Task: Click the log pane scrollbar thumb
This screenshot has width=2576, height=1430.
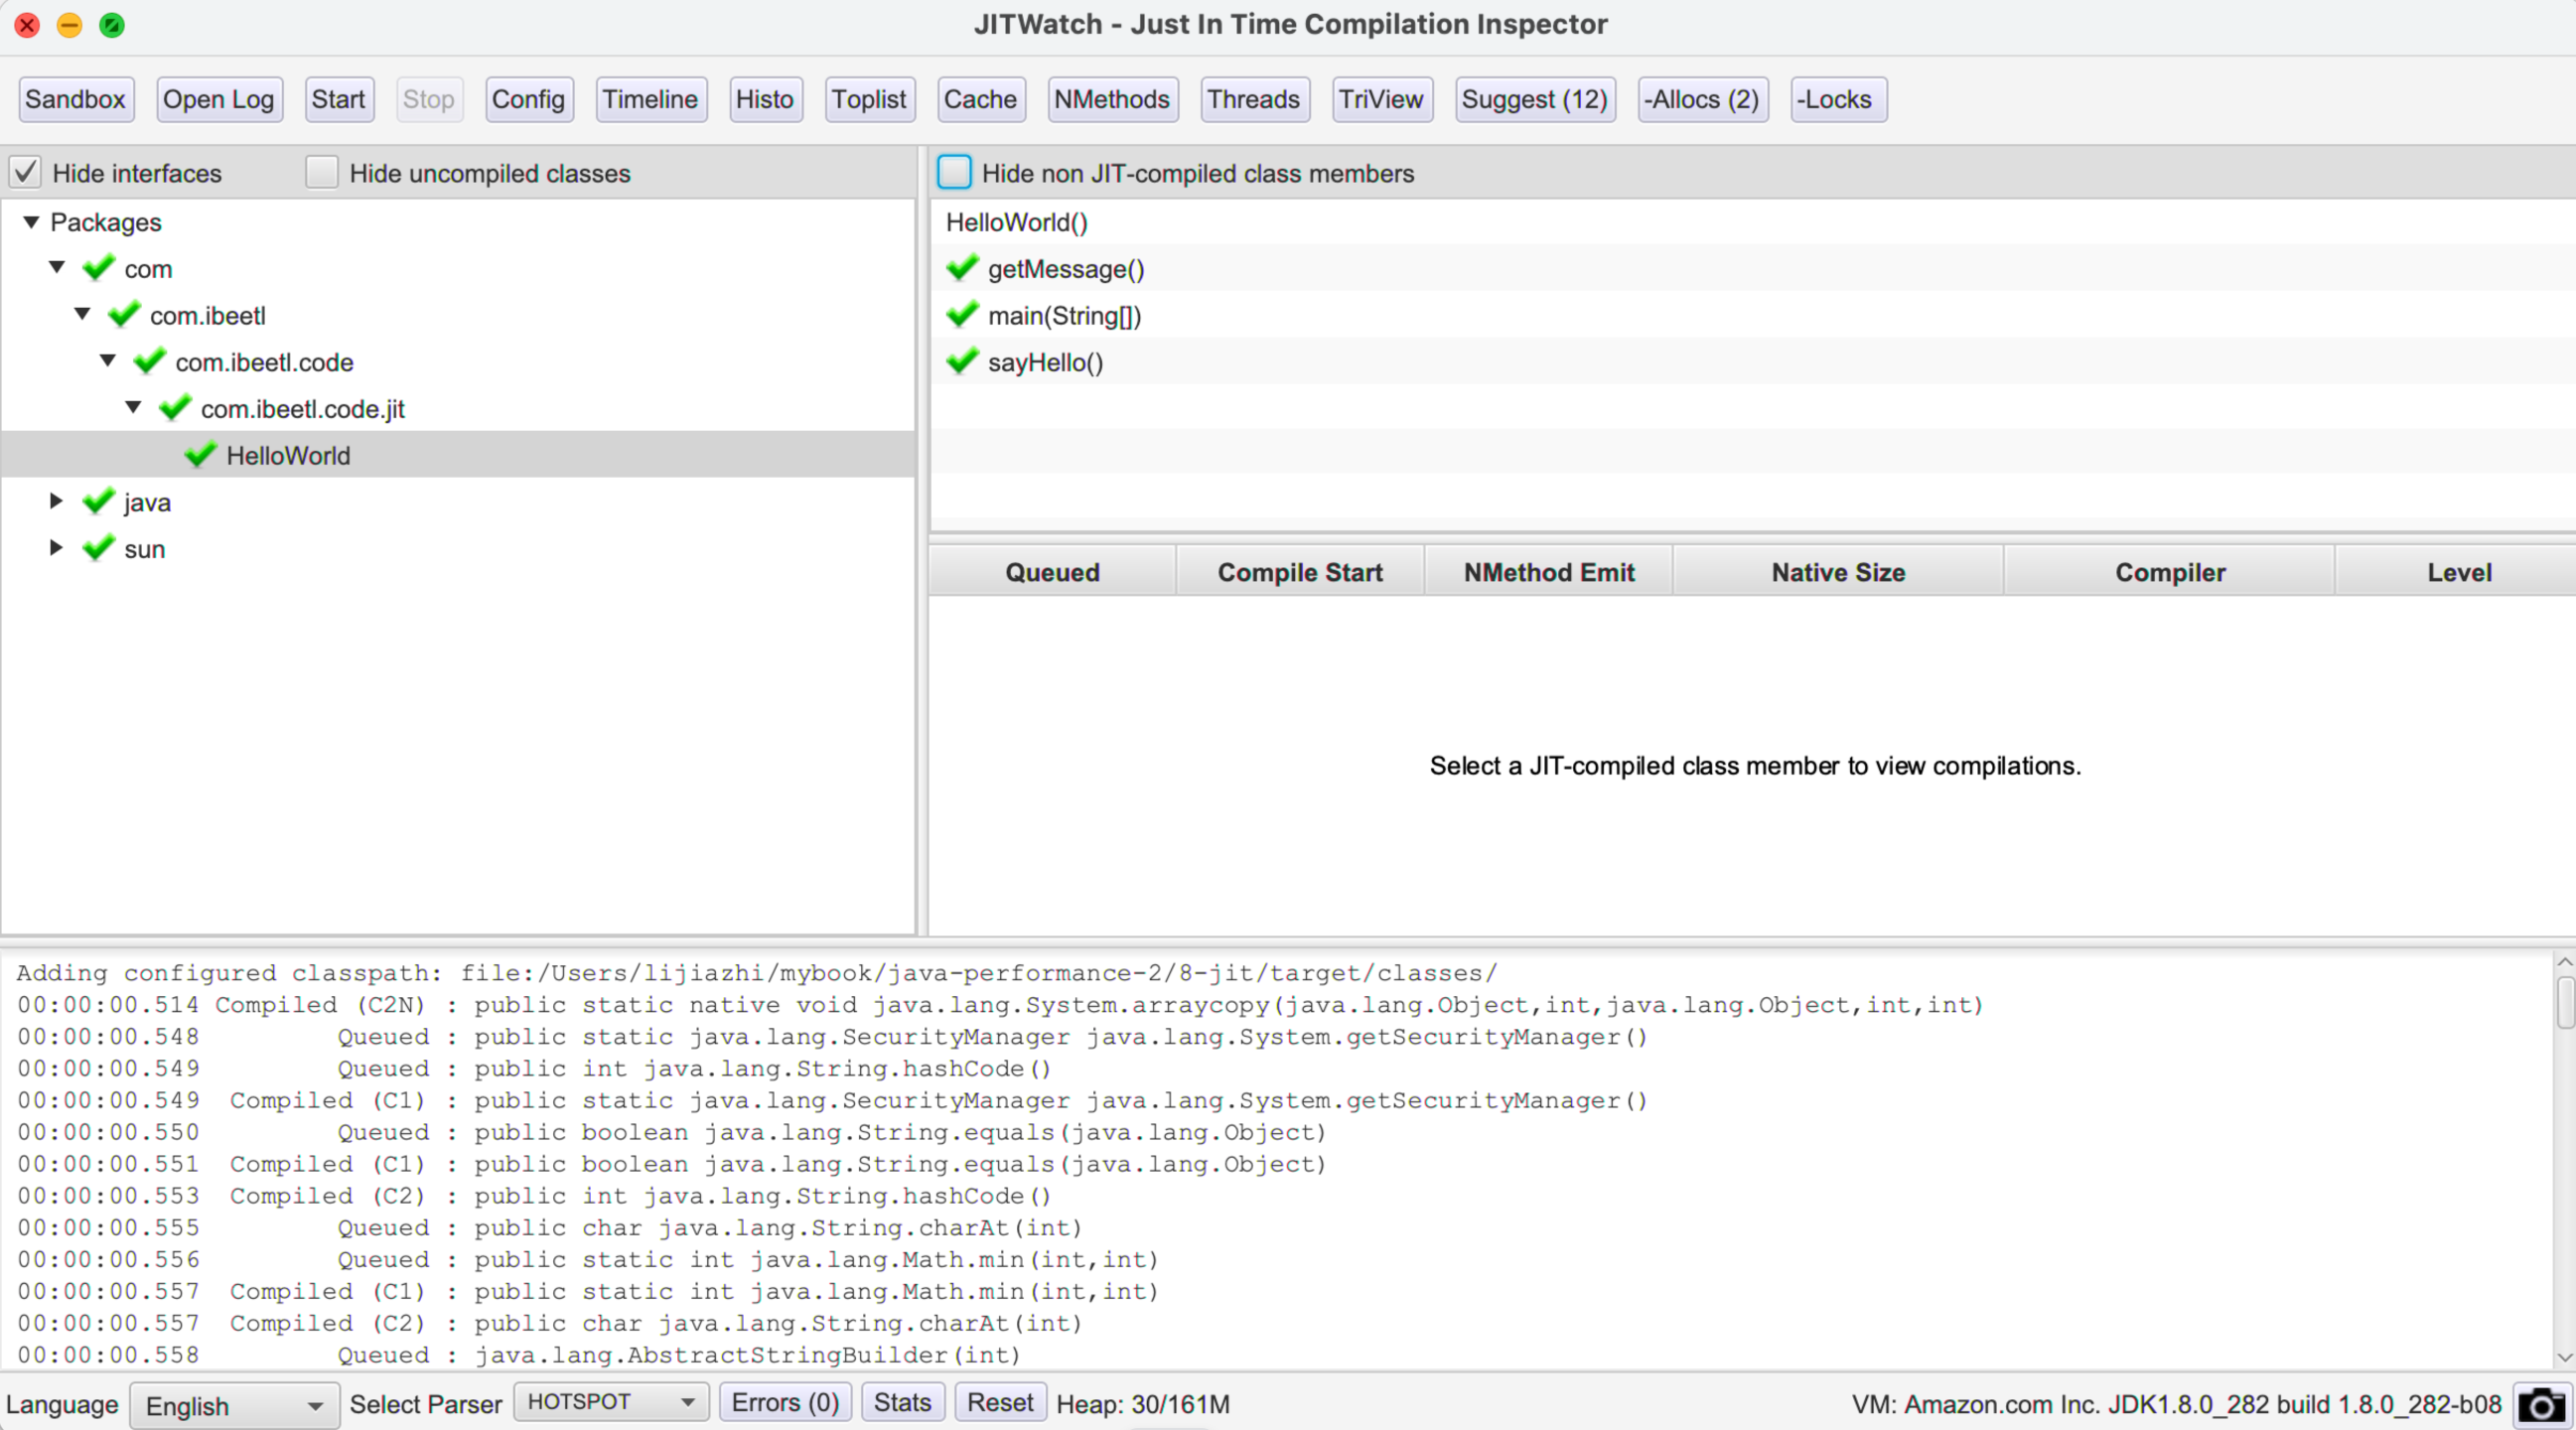Action: (x=2565, y=1002)
